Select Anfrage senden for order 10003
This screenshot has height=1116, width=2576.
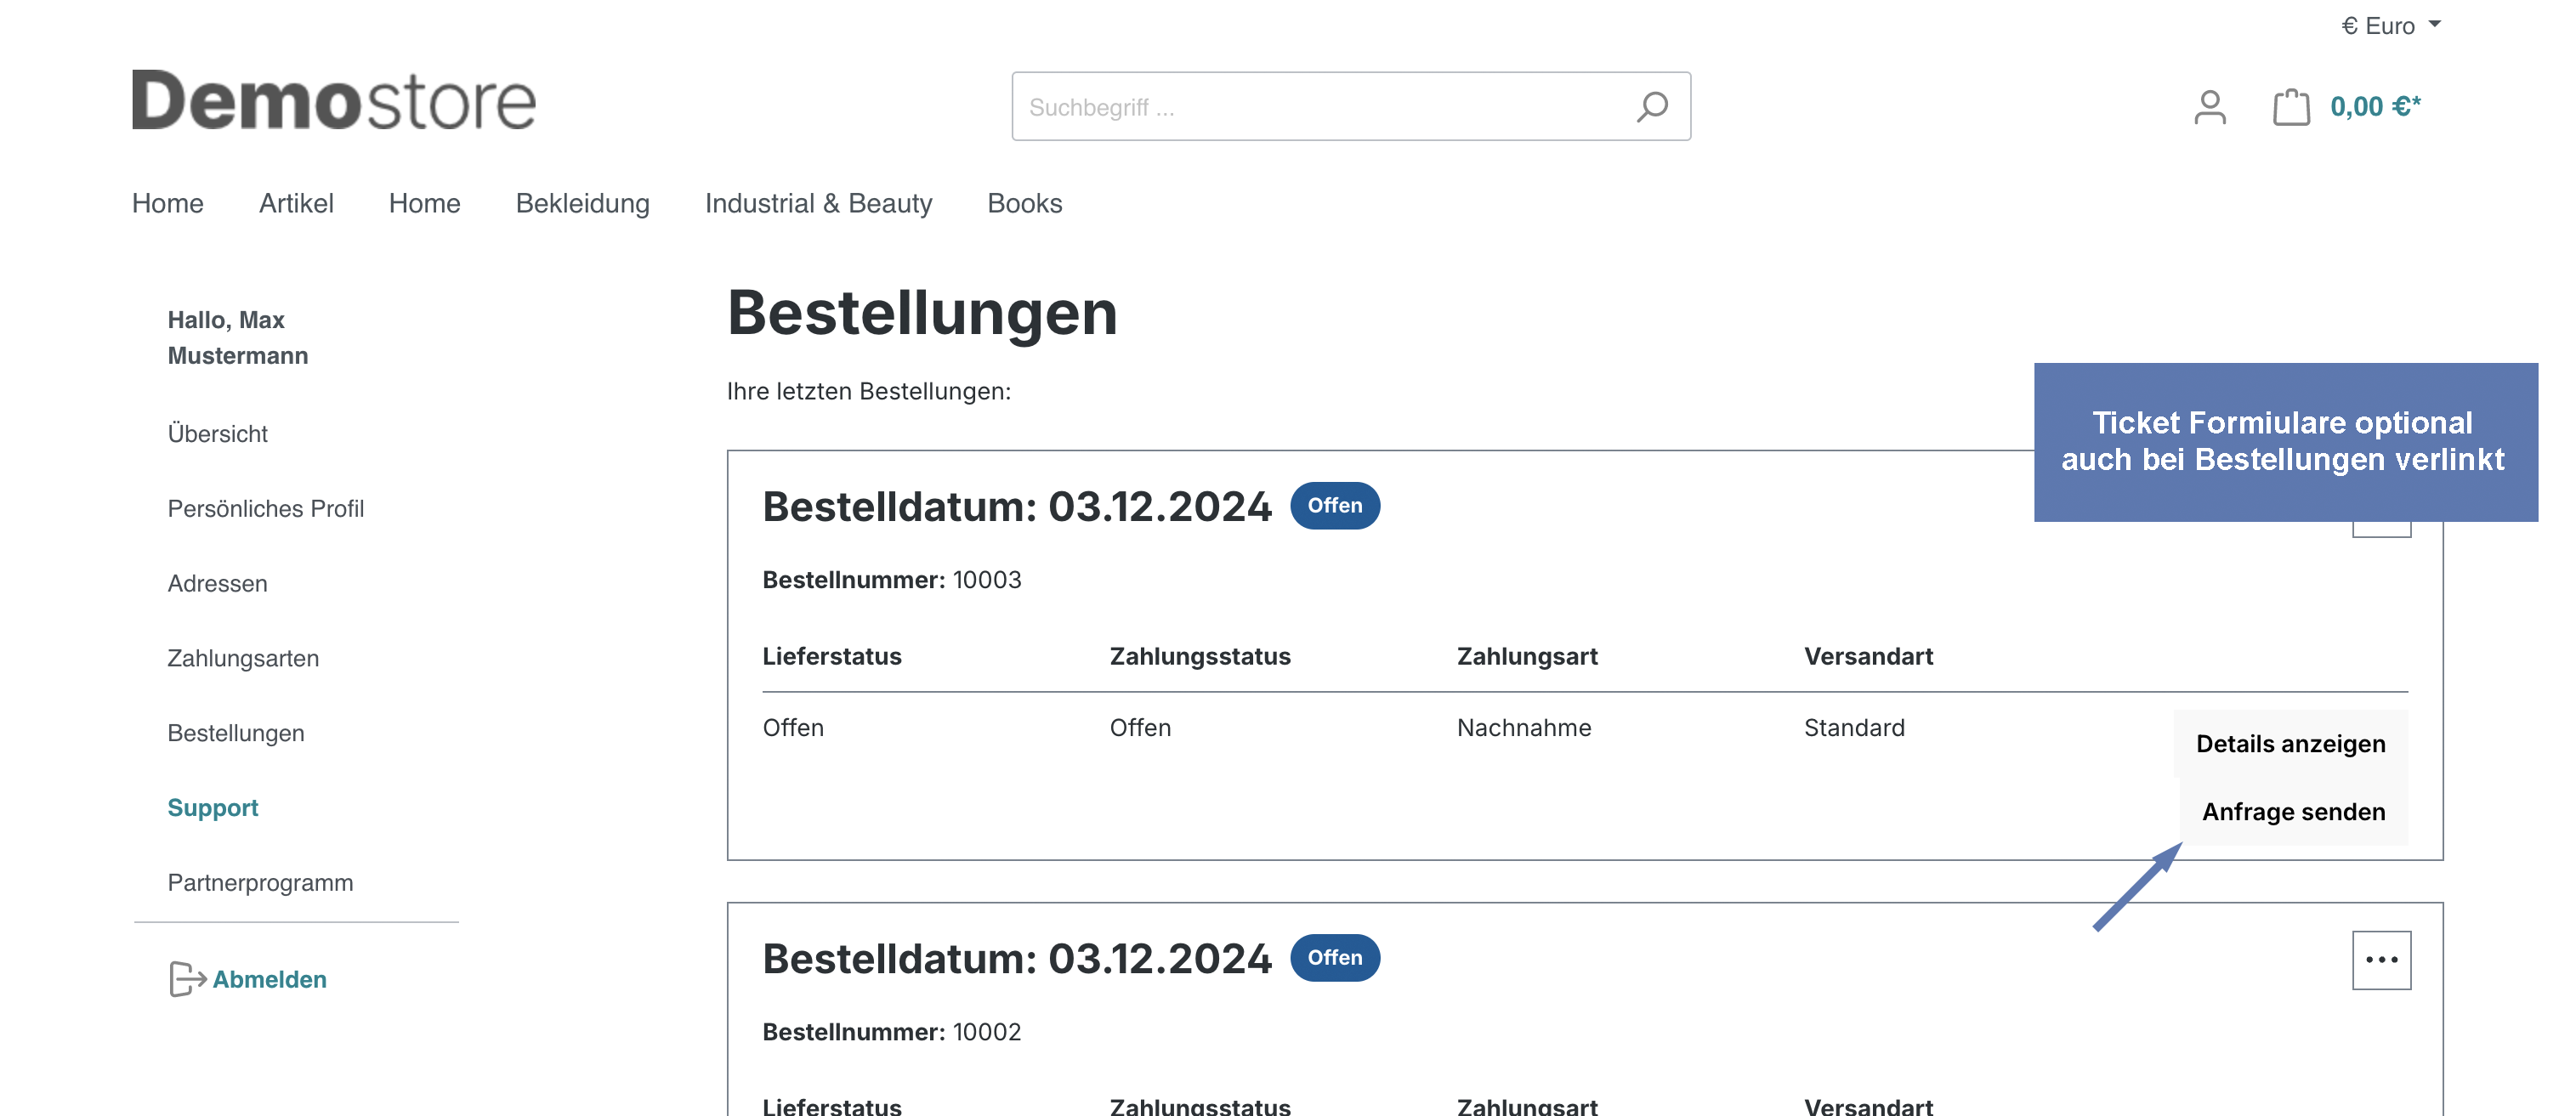coord(2293,812)
